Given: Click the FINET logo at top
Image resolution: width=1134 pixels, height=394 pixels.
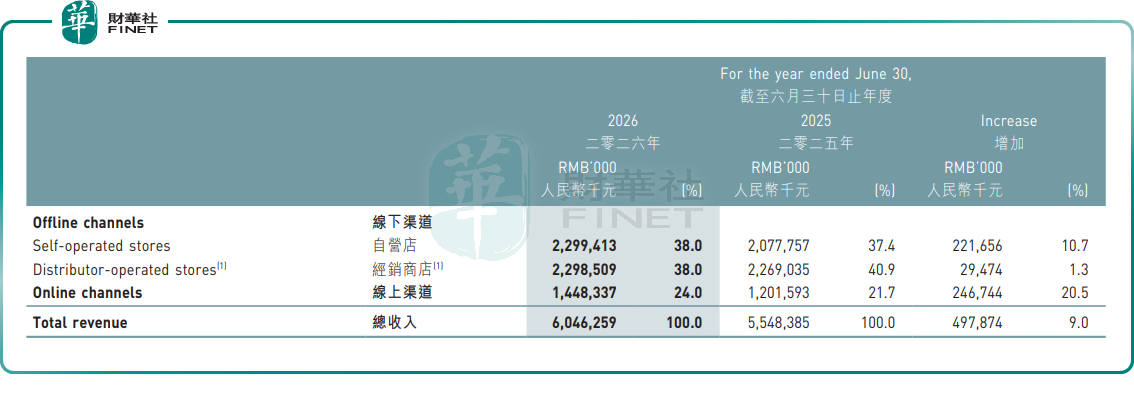Looking at the screenshot, I should coord(110,22).
